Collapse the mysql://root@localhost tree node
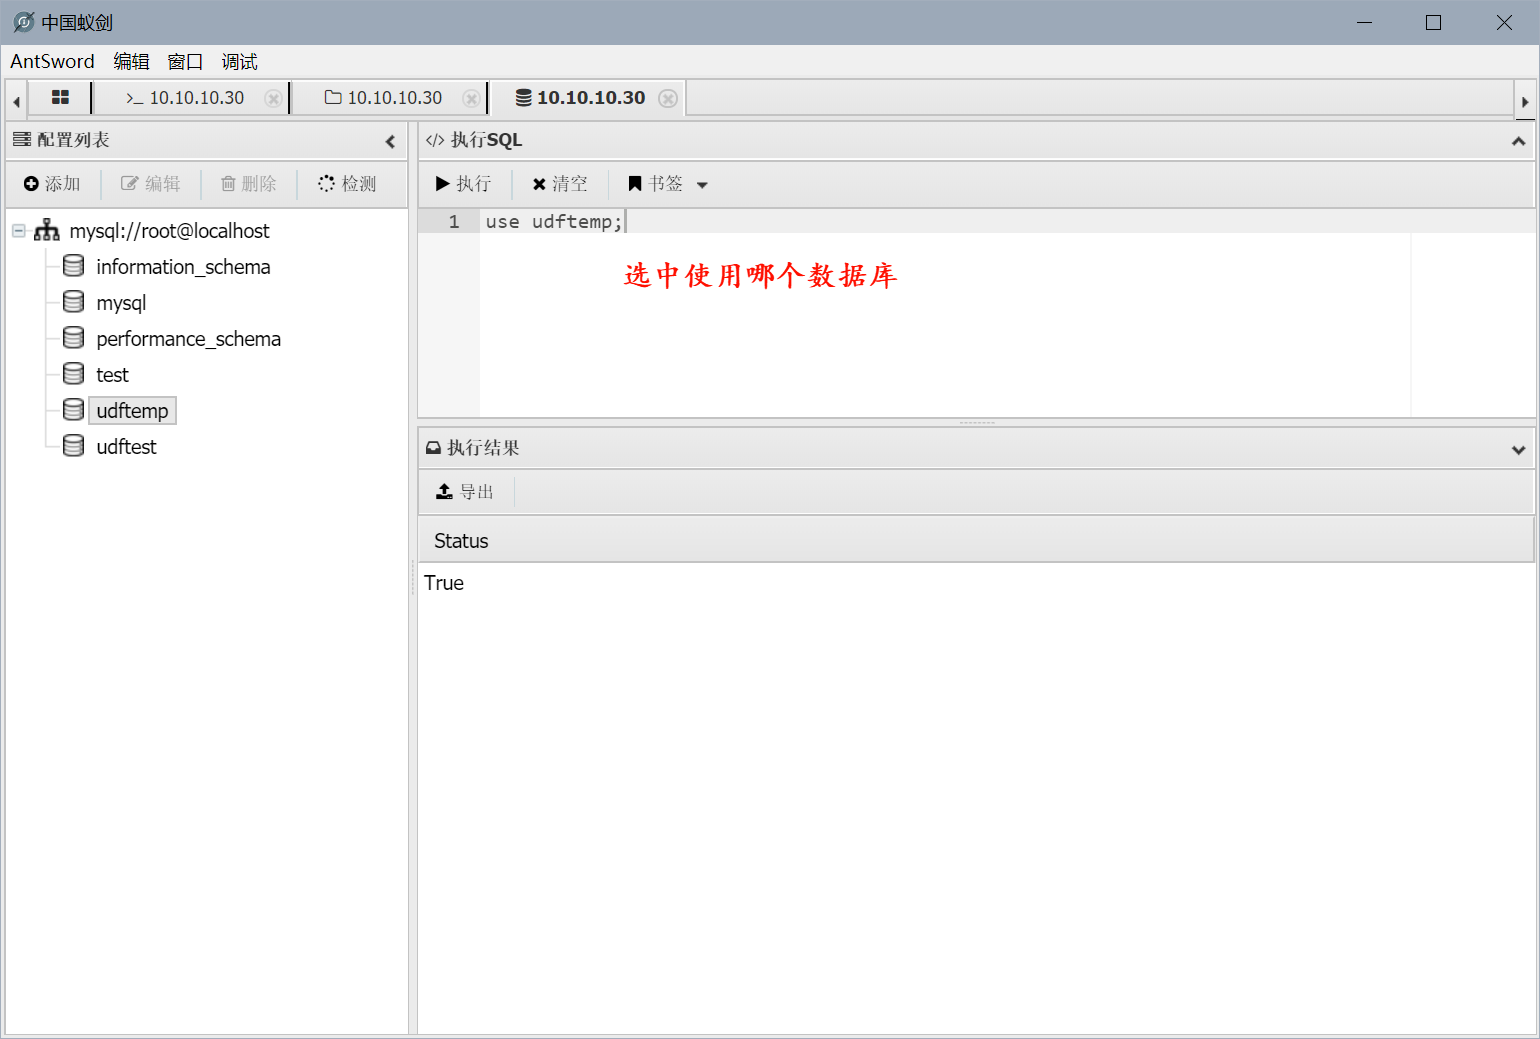The height and width of the screenshot is (1039, 1540). (x=18, y=231)
